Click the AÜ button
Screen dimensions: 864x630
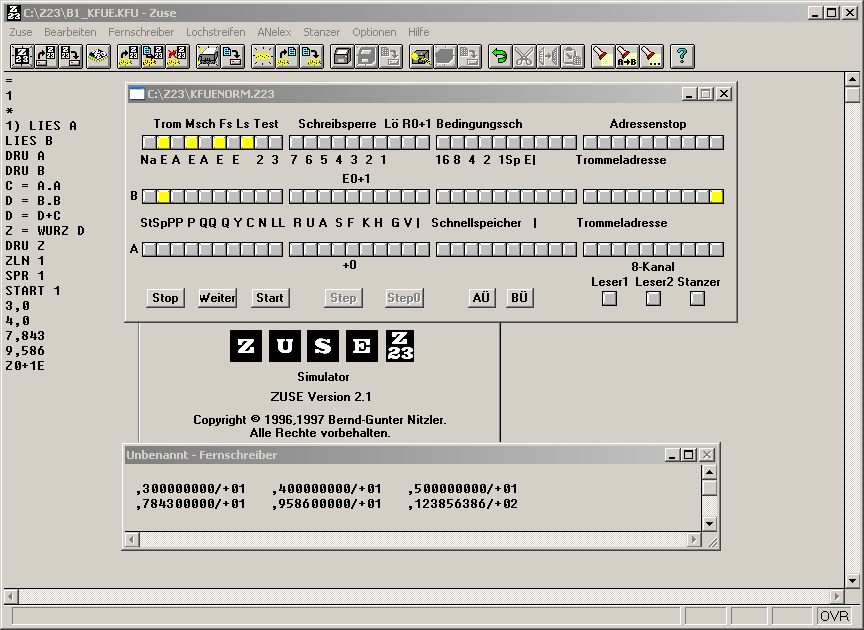tap(482, 298)
